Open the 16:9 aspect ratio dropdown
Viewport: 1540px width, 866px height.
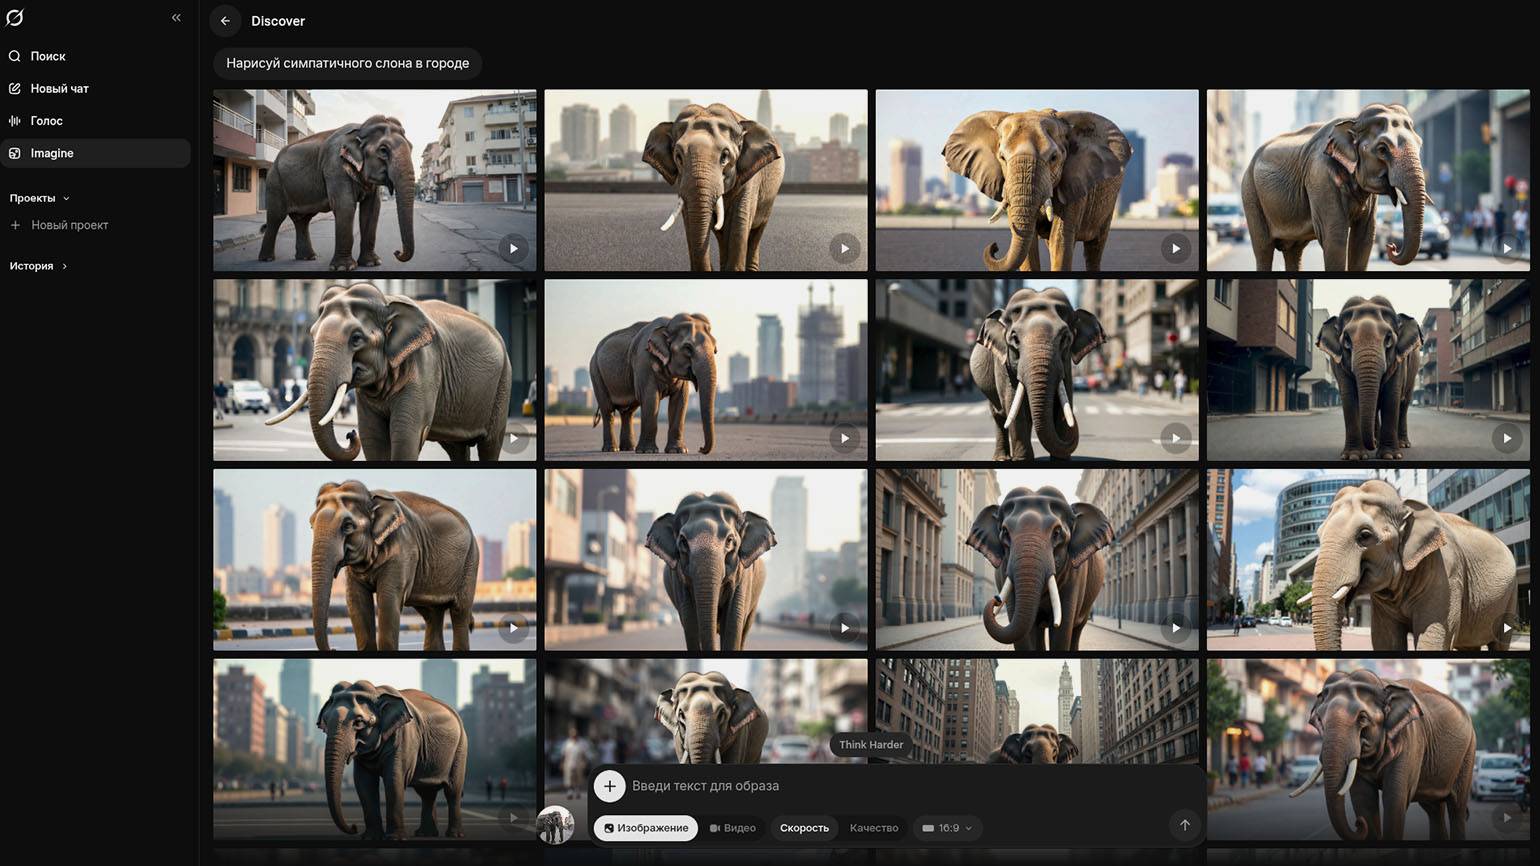(947, 828)
